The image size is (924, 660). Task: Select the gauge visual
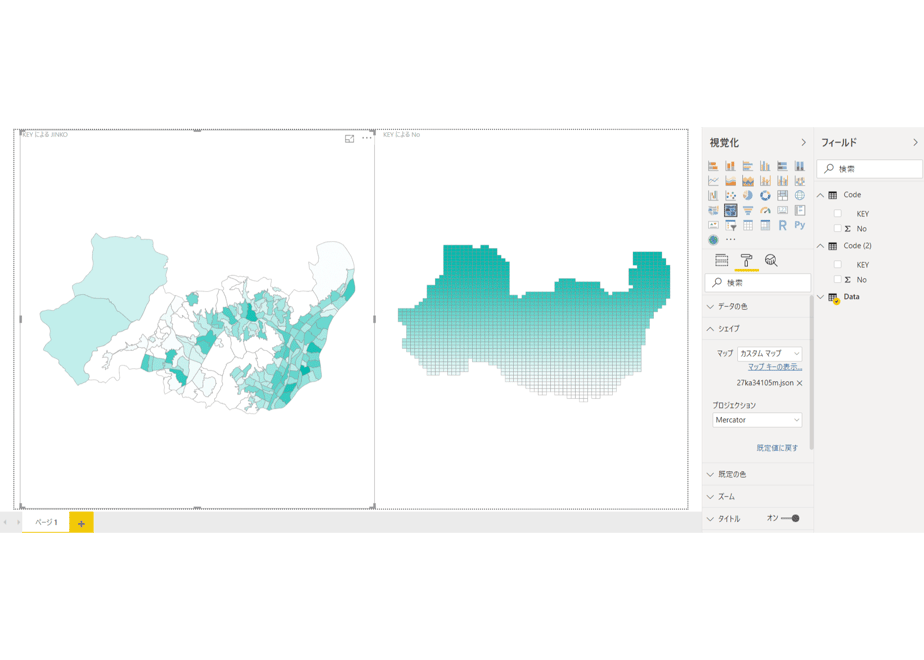[765, 210]
